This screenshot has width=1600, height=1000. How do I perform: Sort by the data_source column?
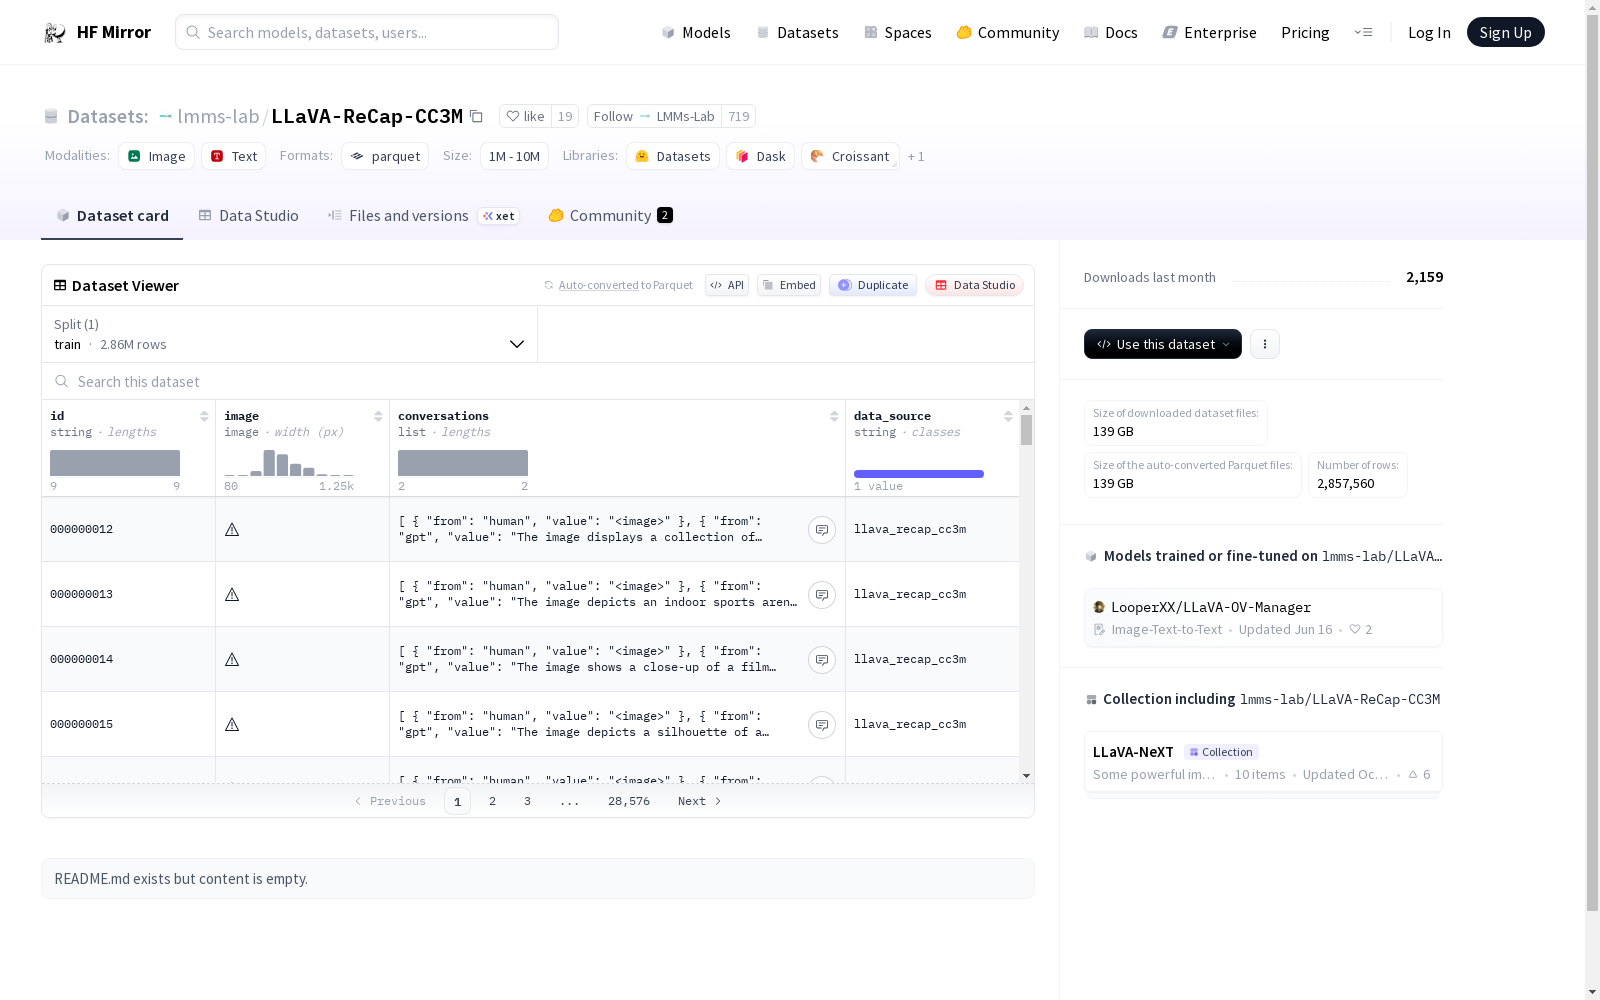point(1008,417)
